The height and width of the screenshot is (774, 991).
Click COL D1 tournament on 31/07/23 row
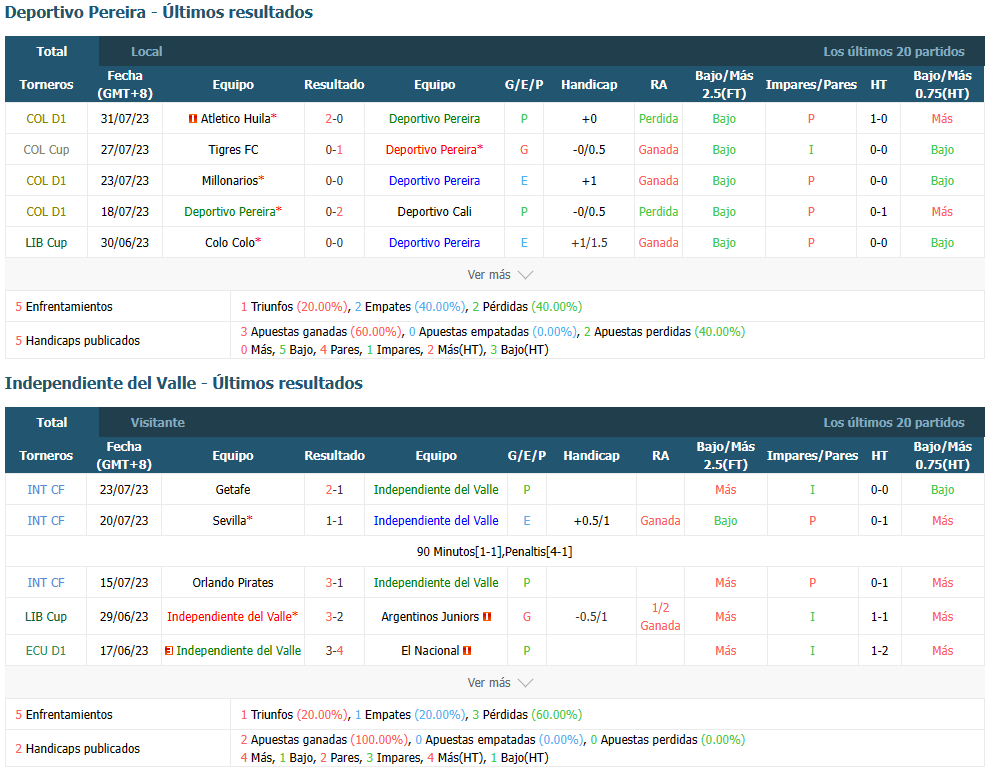(46, 119)
